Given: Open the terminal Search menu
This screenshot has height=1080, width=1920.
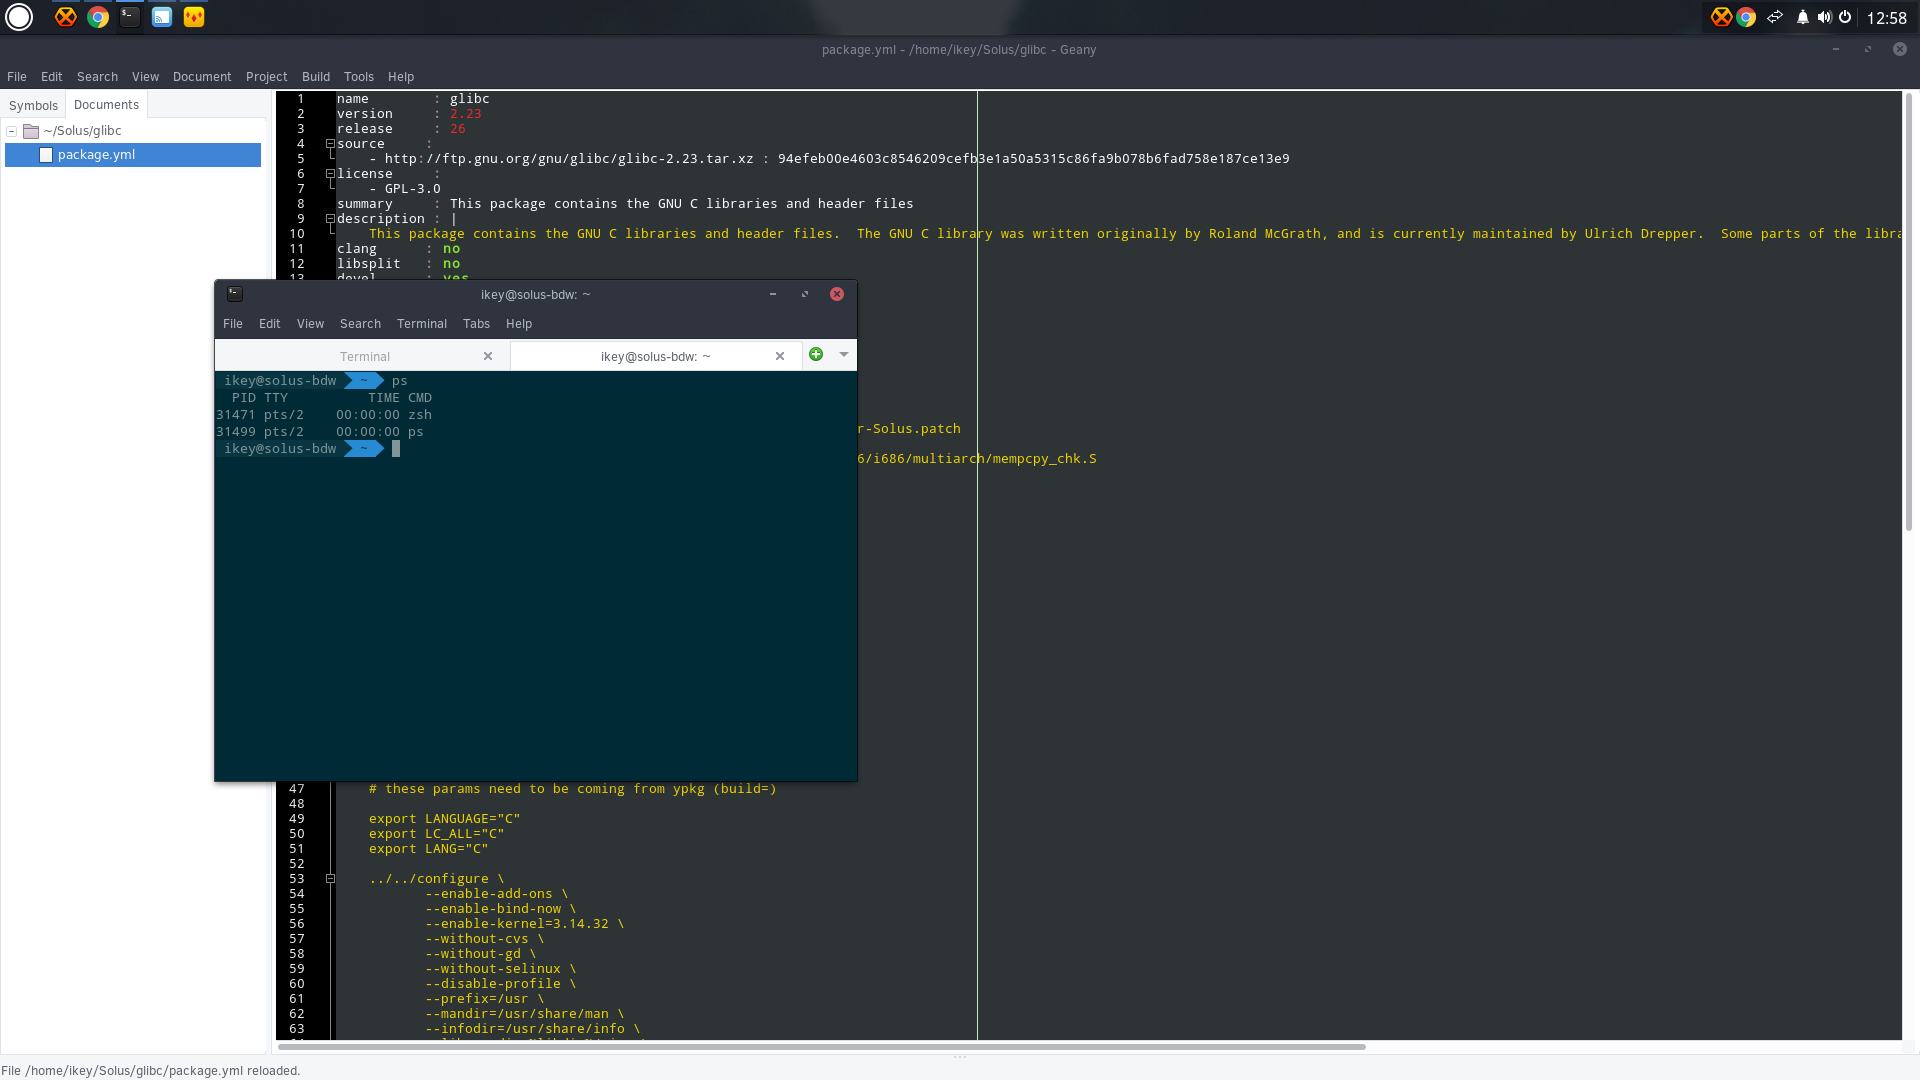Looking at the screenshot, I should click(x=360, y=324).
